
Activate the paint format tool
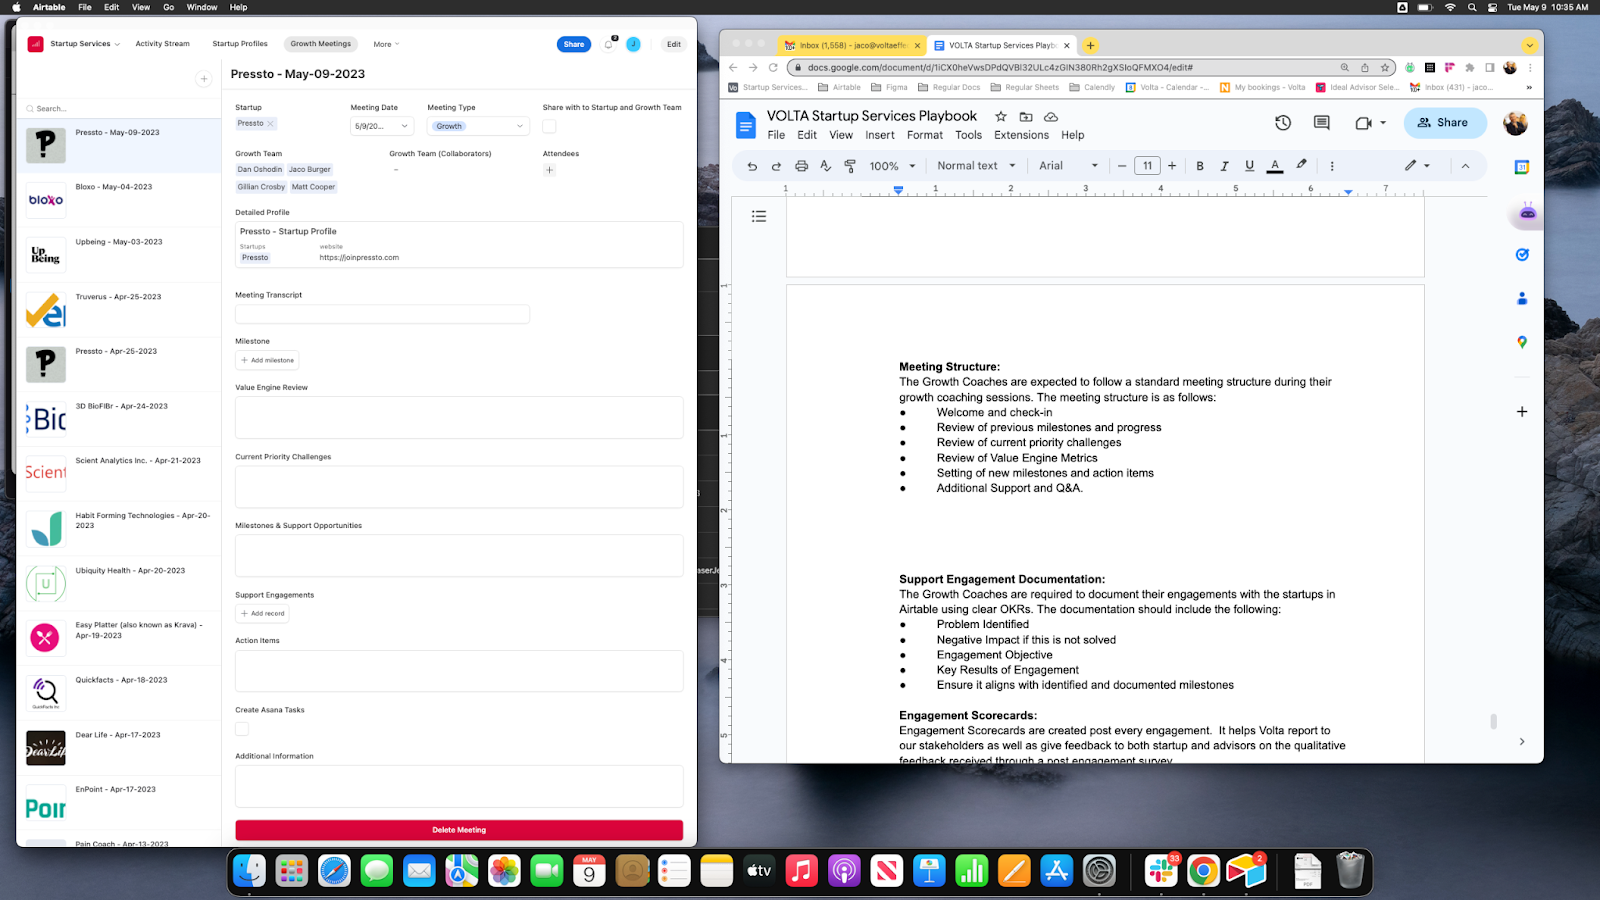point(850,166)
